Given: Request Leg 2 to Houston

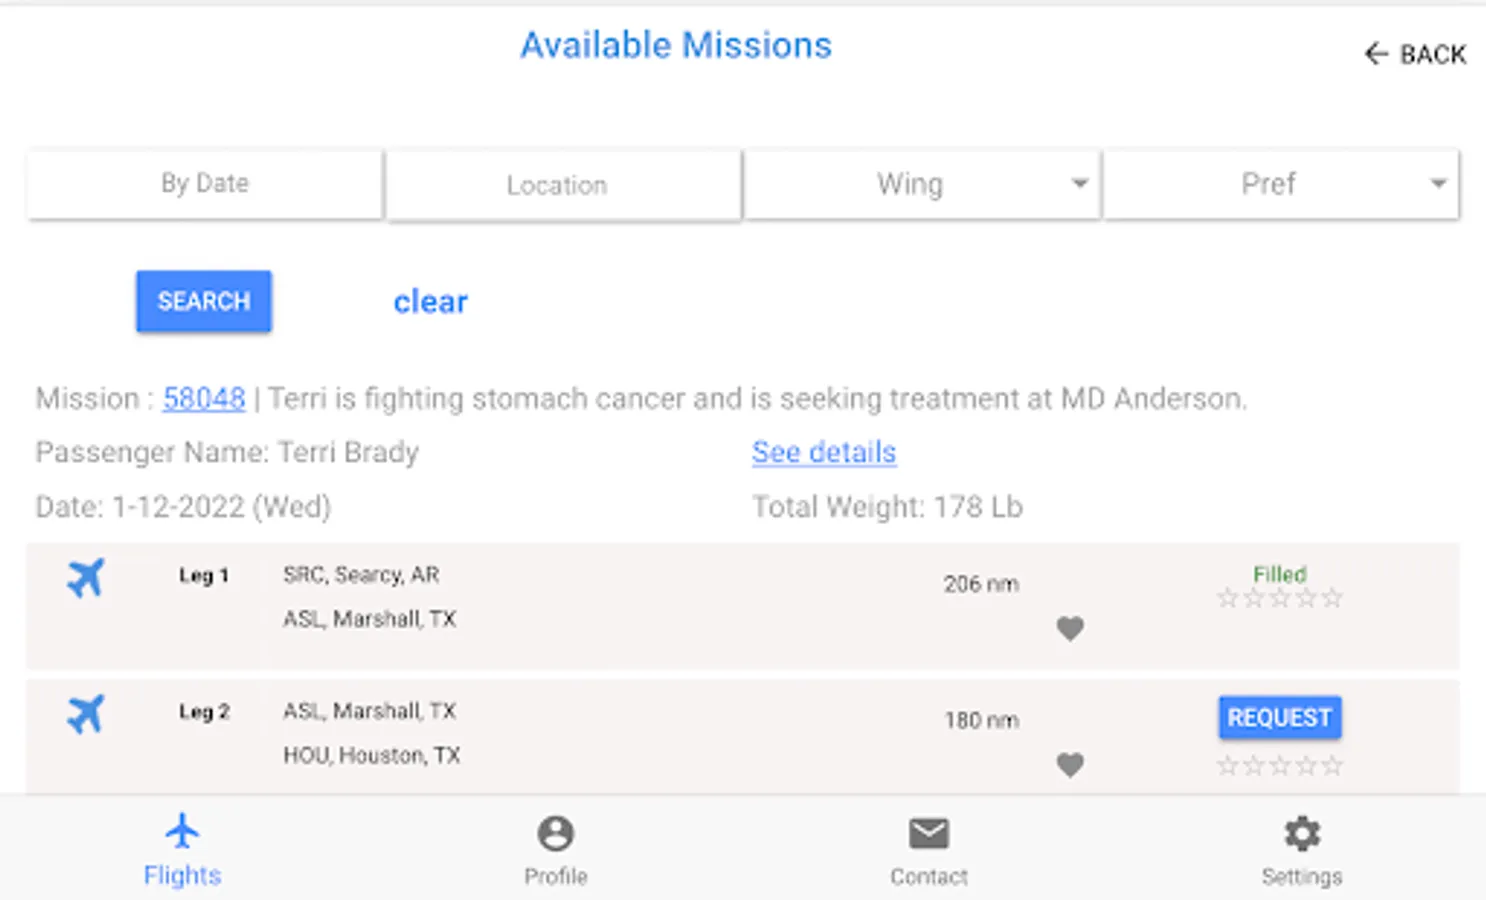Looking at the screenshot, I should point(1279,718).
